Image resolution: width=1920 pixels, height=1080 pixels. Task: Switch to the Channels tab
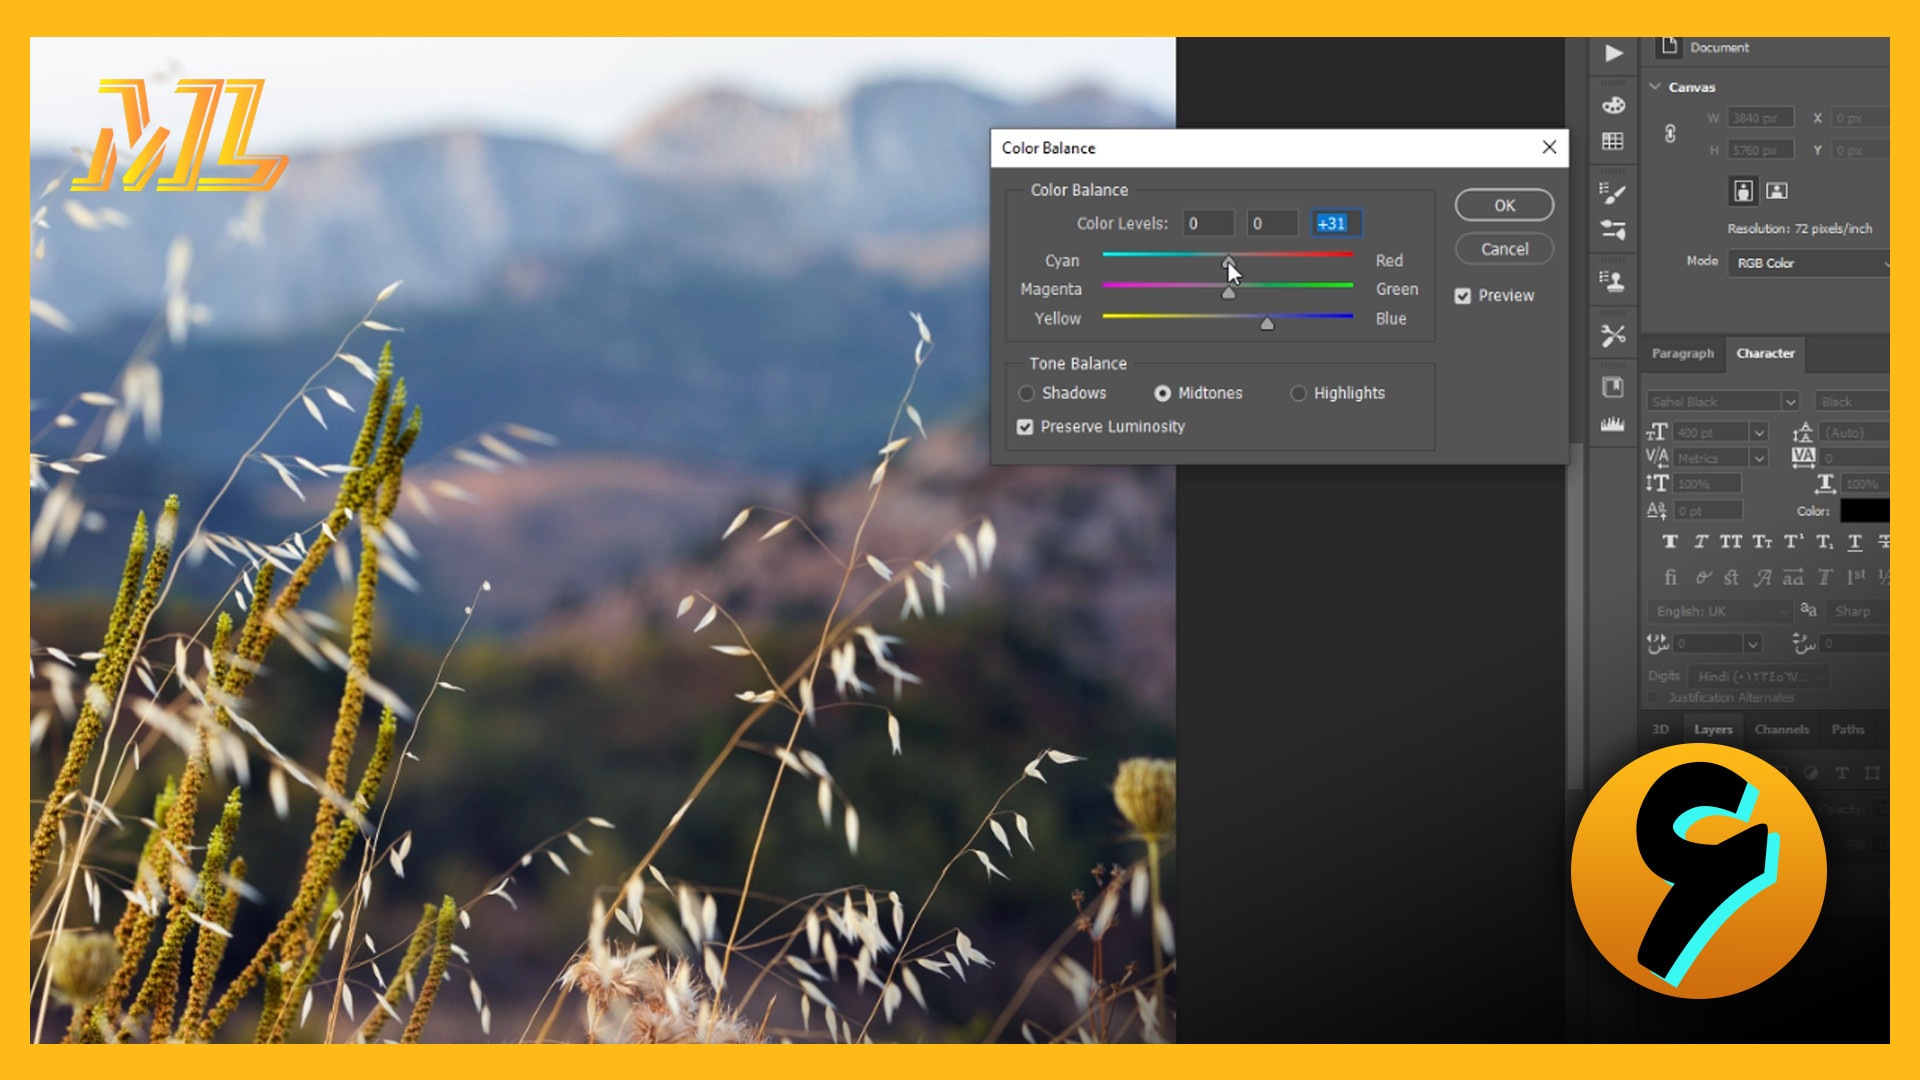click(1781, 730)
